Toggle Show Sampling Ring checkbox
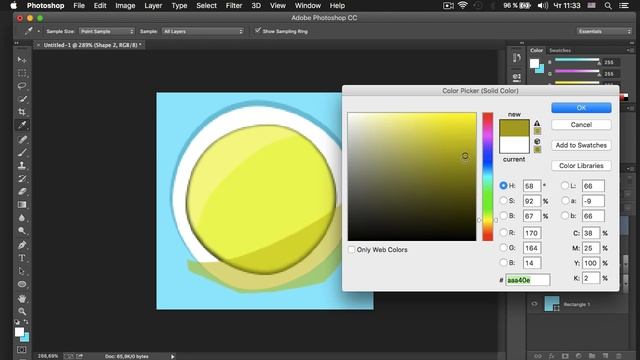The image size is (640, 360). (x=258, y=31)
